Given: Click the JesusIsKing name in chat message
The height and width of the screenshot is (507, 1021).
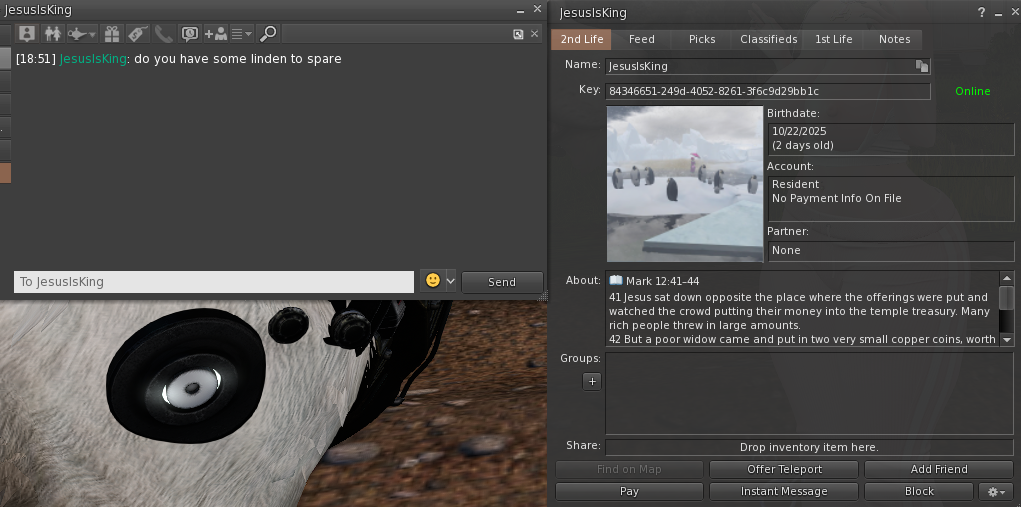Looking at the screenshot, I should [93, 59].
